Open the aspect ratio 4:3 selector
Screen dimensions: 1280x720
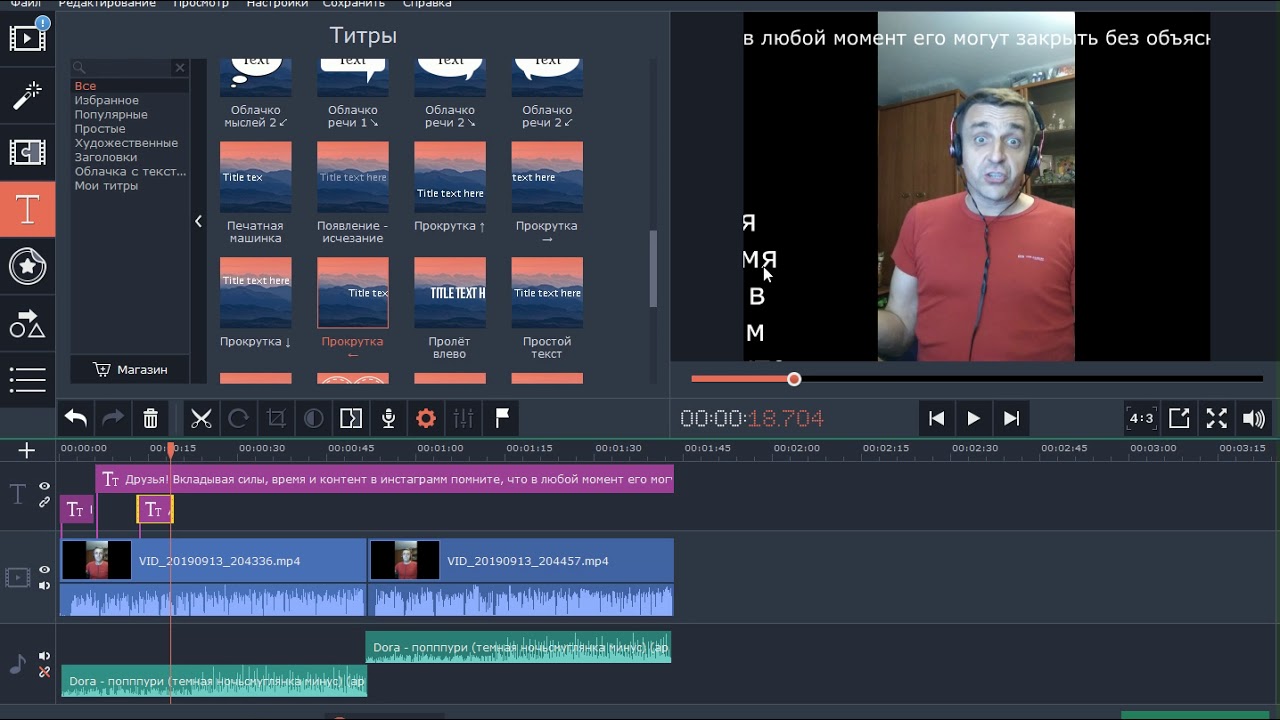(1141, 418)
